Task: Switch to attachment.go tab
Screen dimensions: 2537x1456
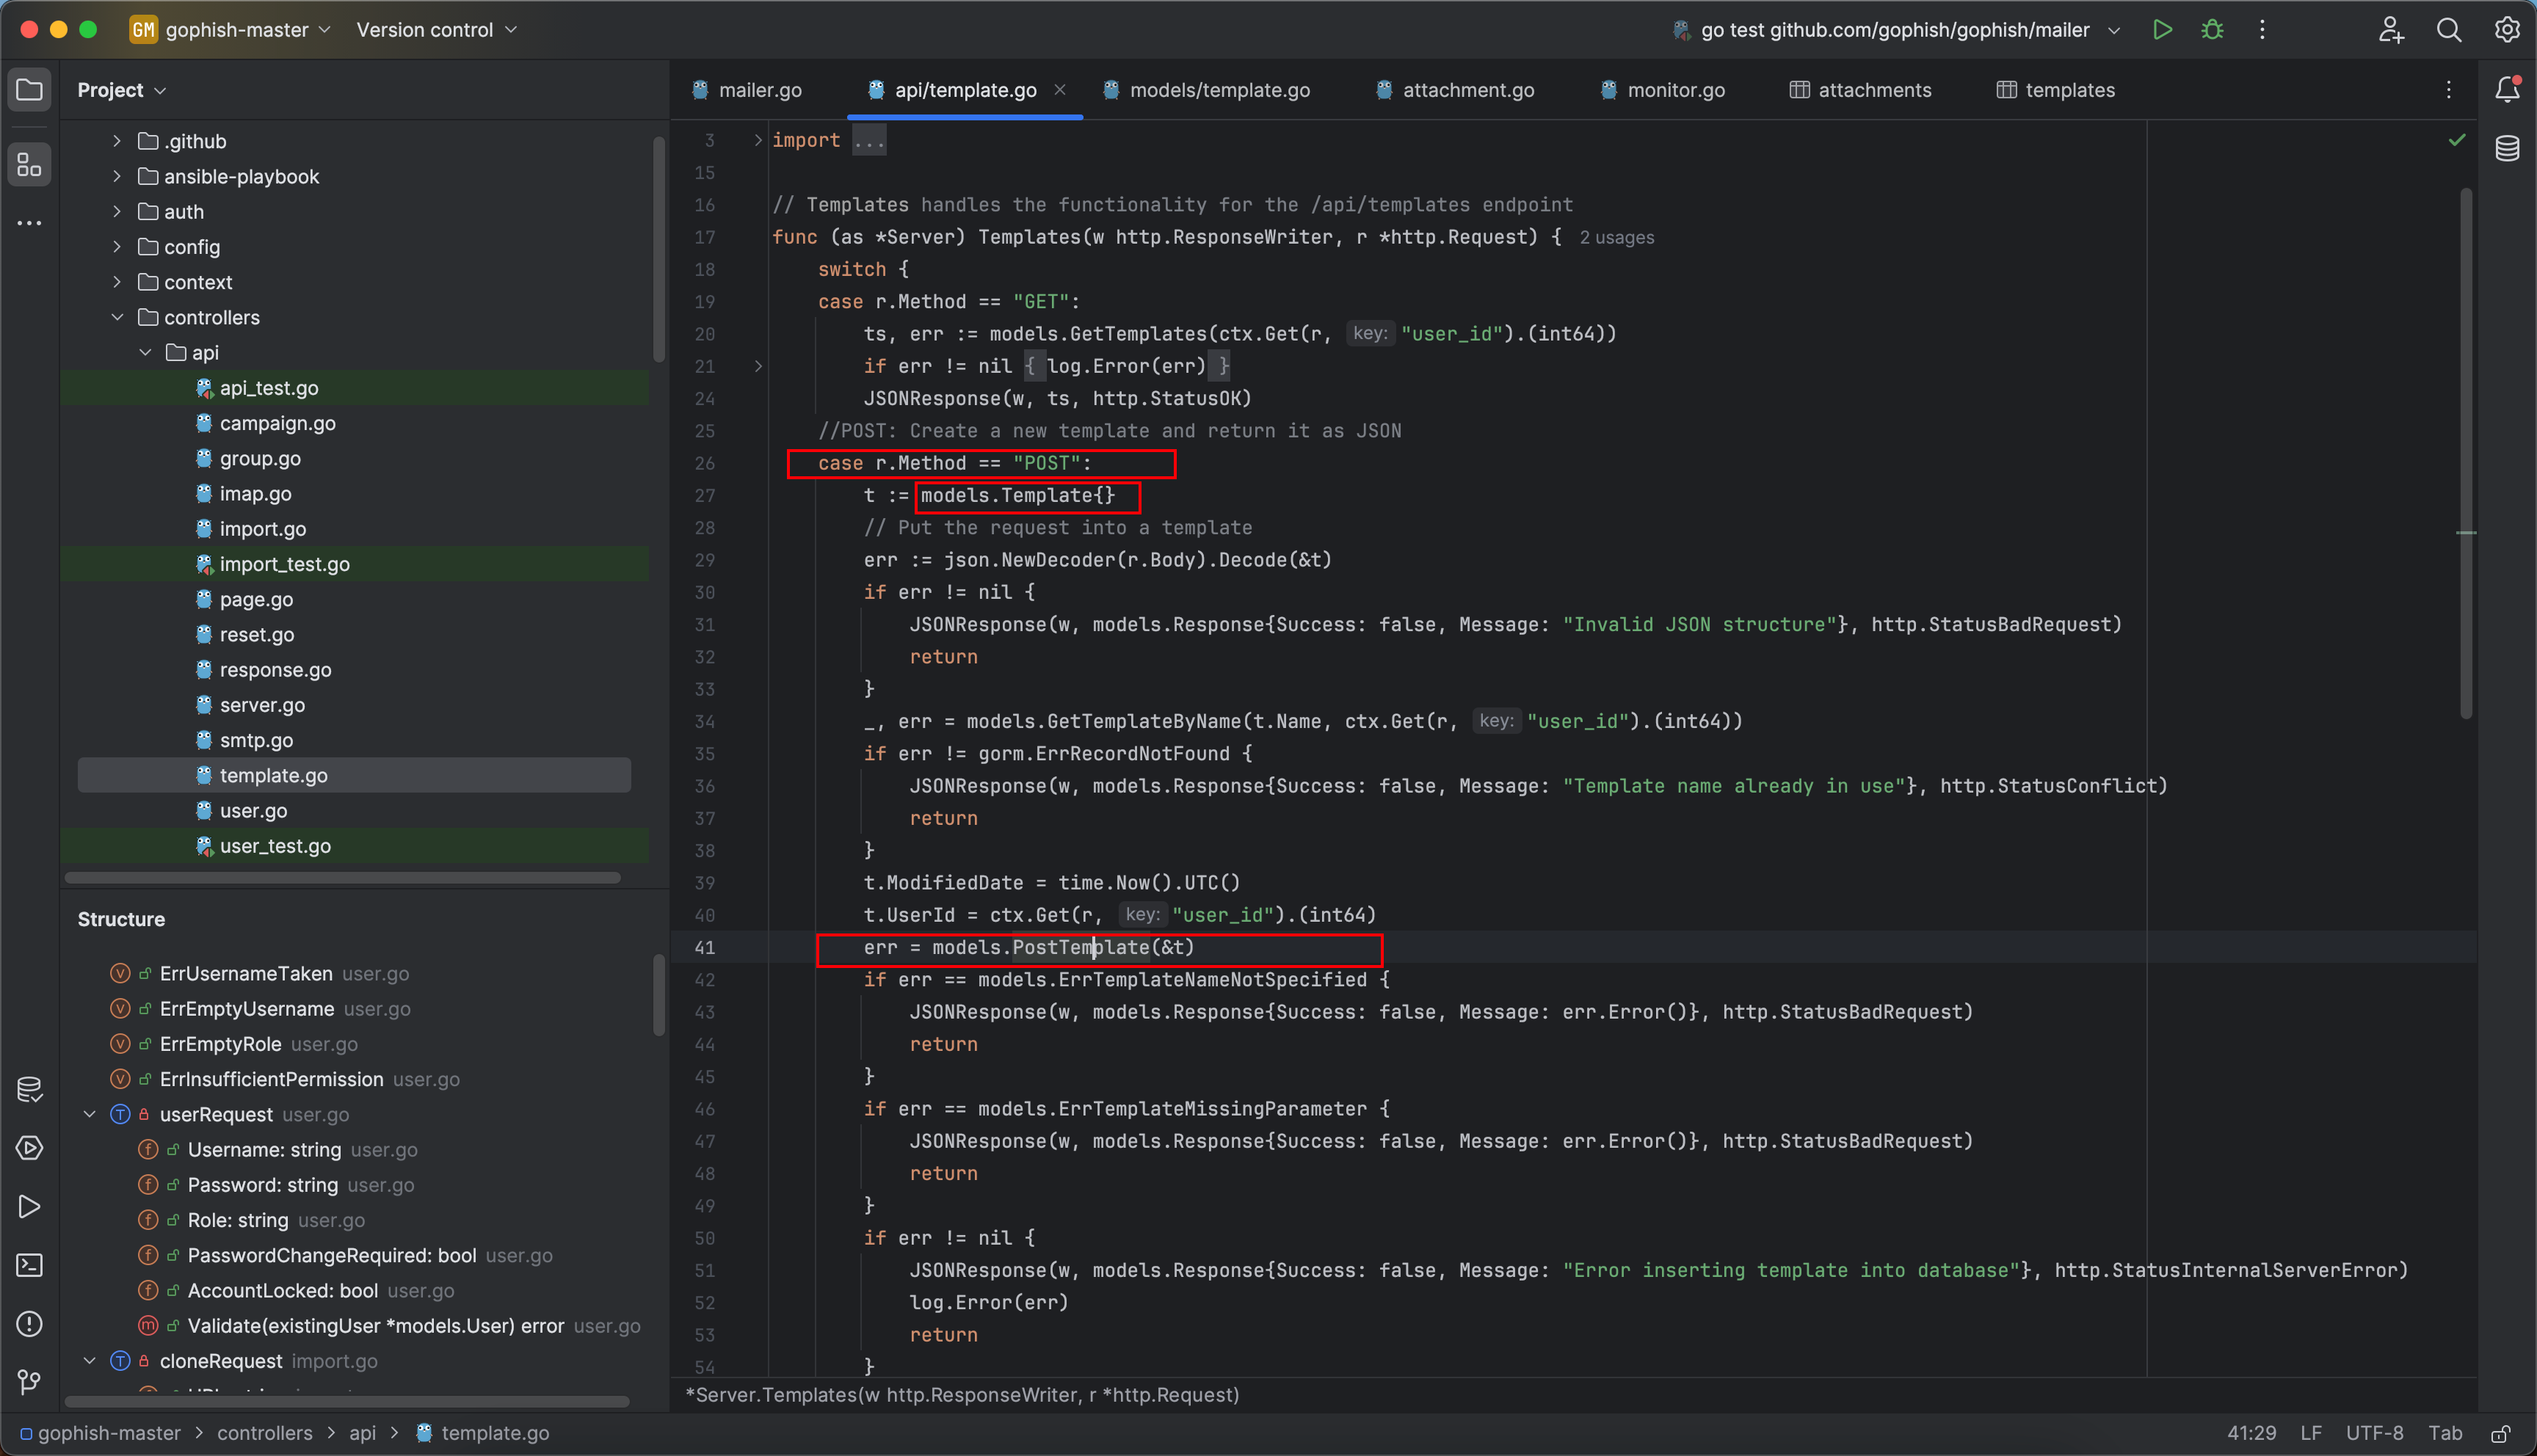Action: [x=1455, y=90]
